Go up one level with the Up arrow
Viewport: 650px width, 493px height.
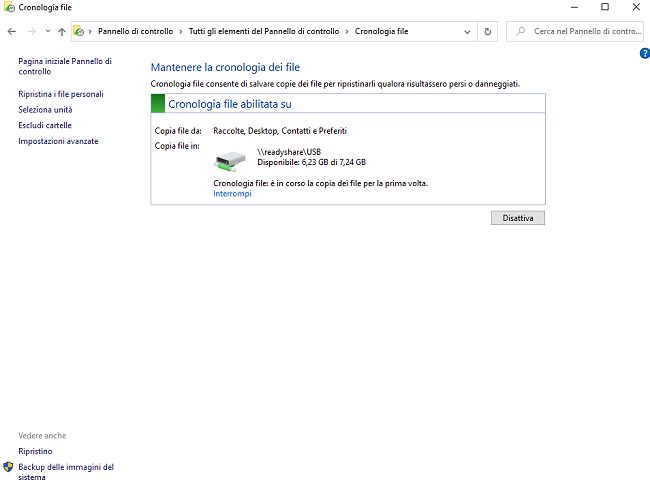pos(62,32)
